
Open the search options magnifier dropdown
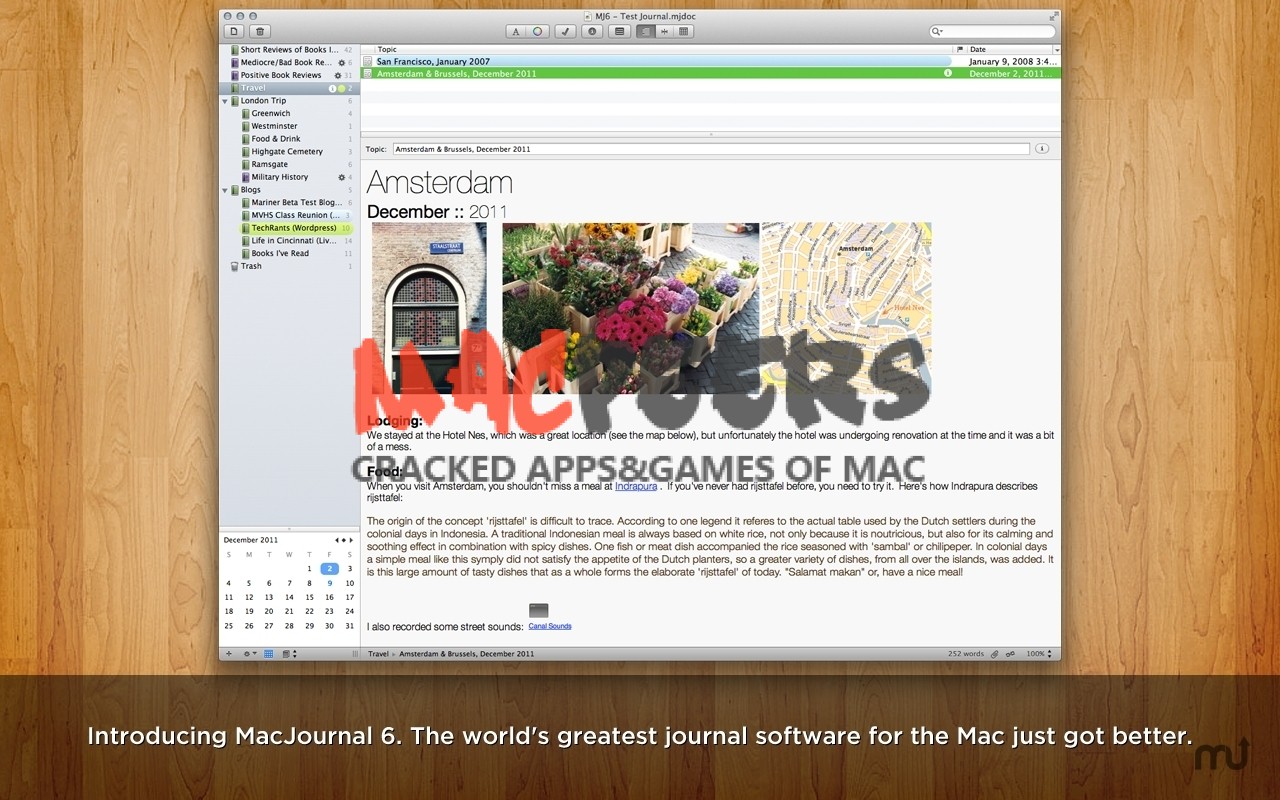pos(937,32)
